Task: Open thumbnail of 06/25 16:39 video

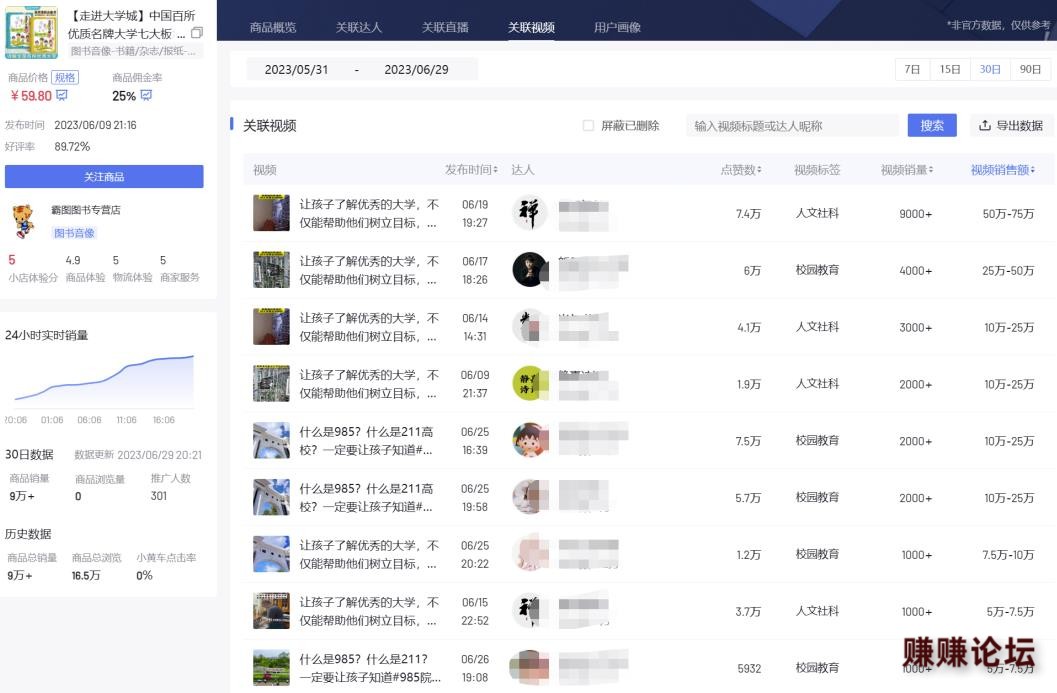Action: pos(271,440)
